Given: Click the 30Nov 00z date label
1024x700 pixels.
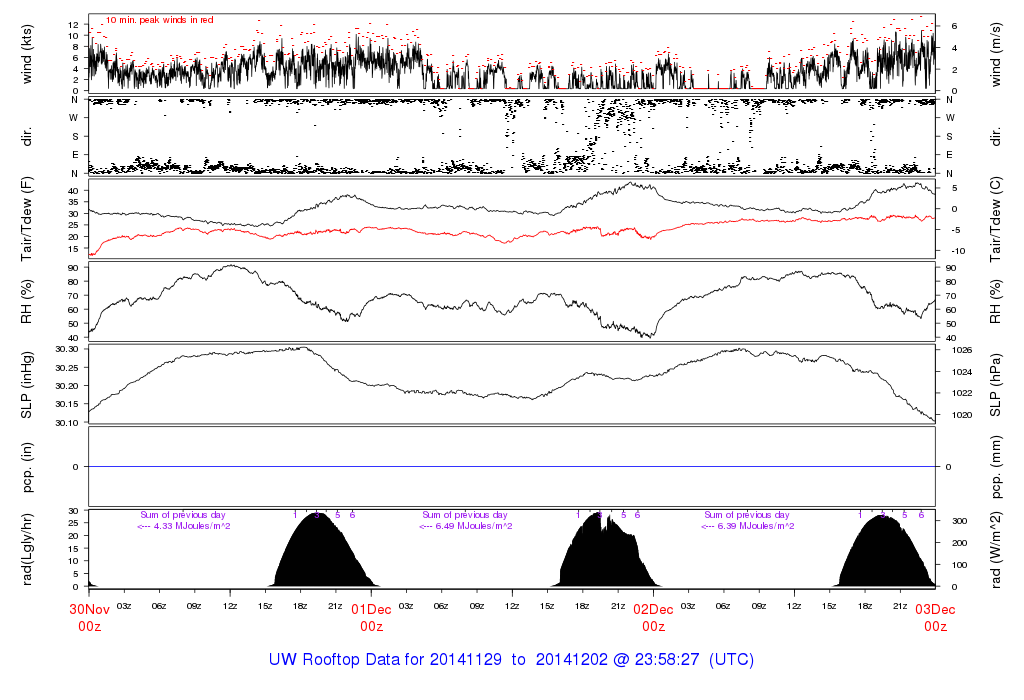Looking at the screenshot, I should click(x=88, y=617).
